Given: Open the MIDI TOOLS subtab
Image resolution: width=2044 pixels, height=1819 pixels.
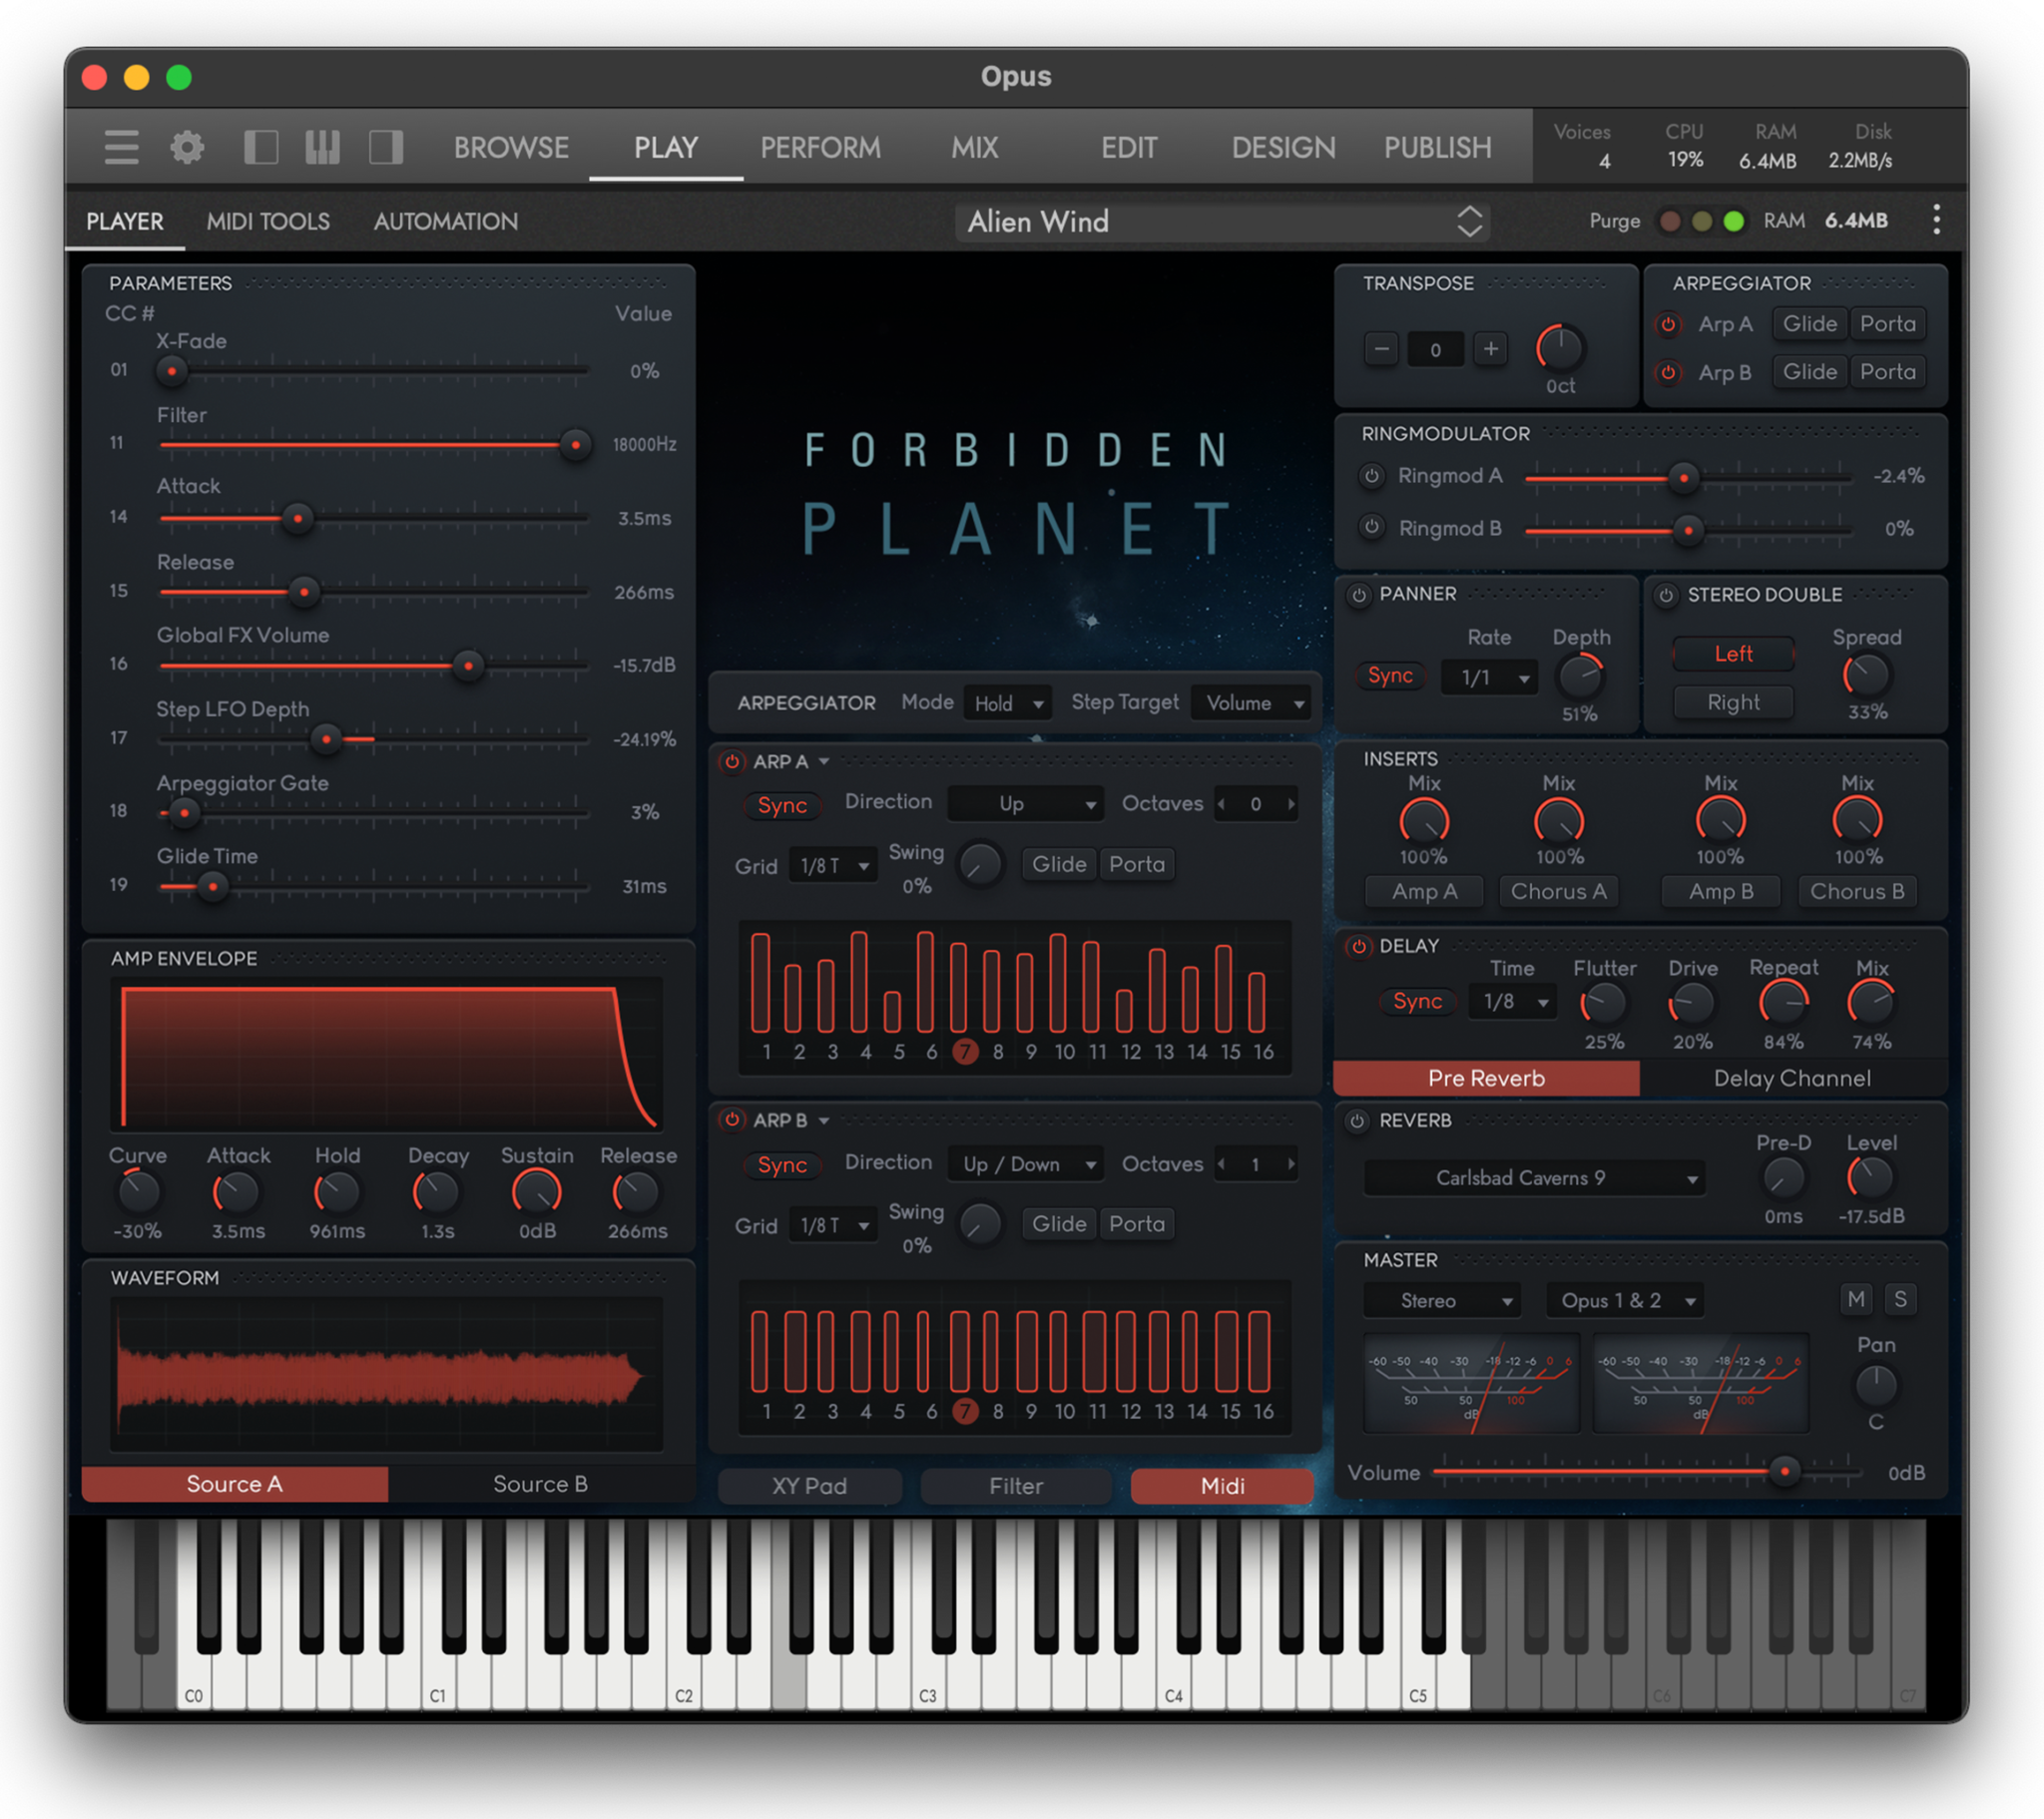Looking at the screenshot, I should 268,221.
